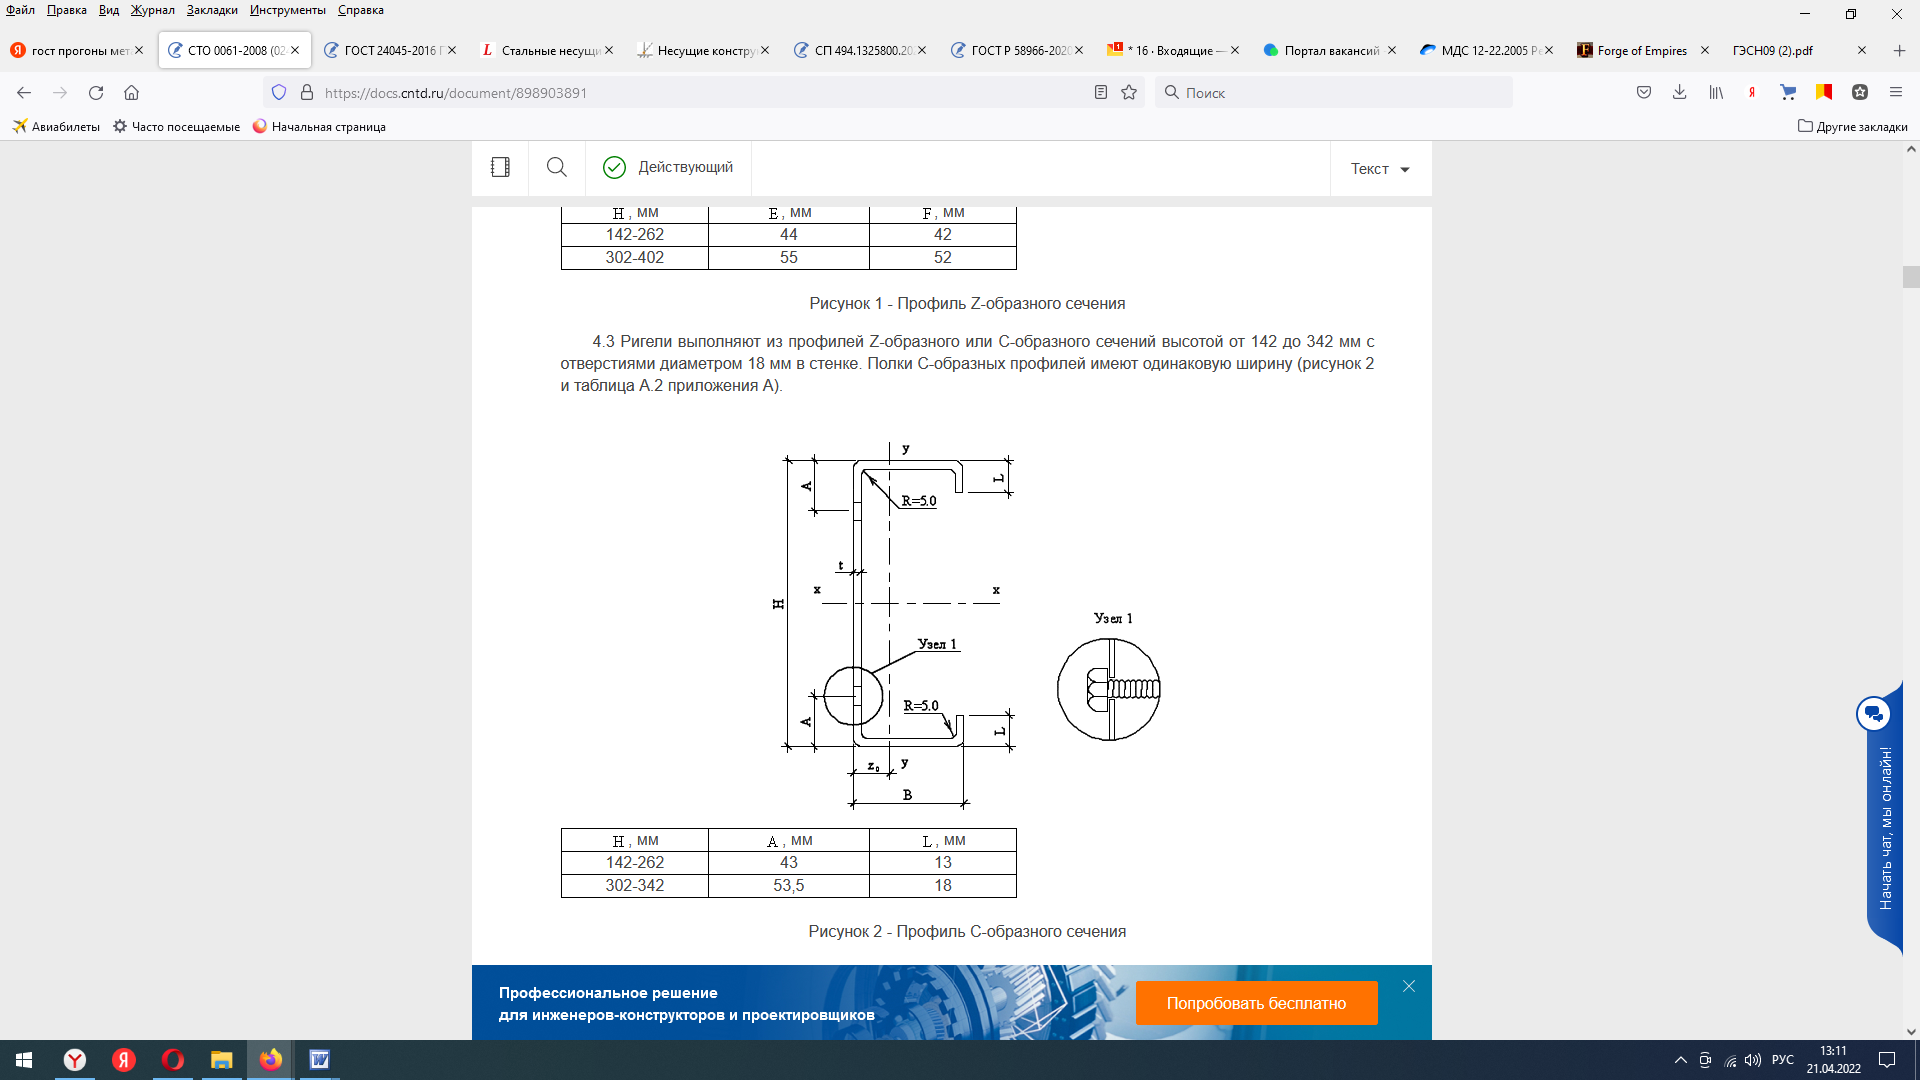1920x1080 pixels.
Task: Go back to the previous page
Action: click(x=24, y=92)
